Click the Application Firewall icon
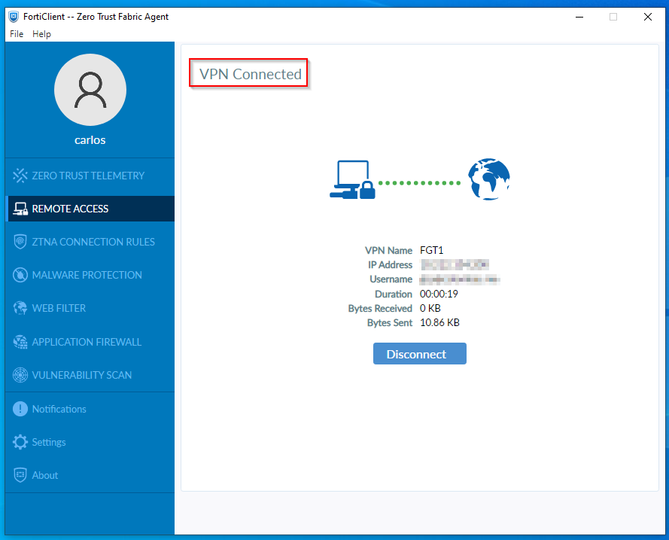 [20, 342]
